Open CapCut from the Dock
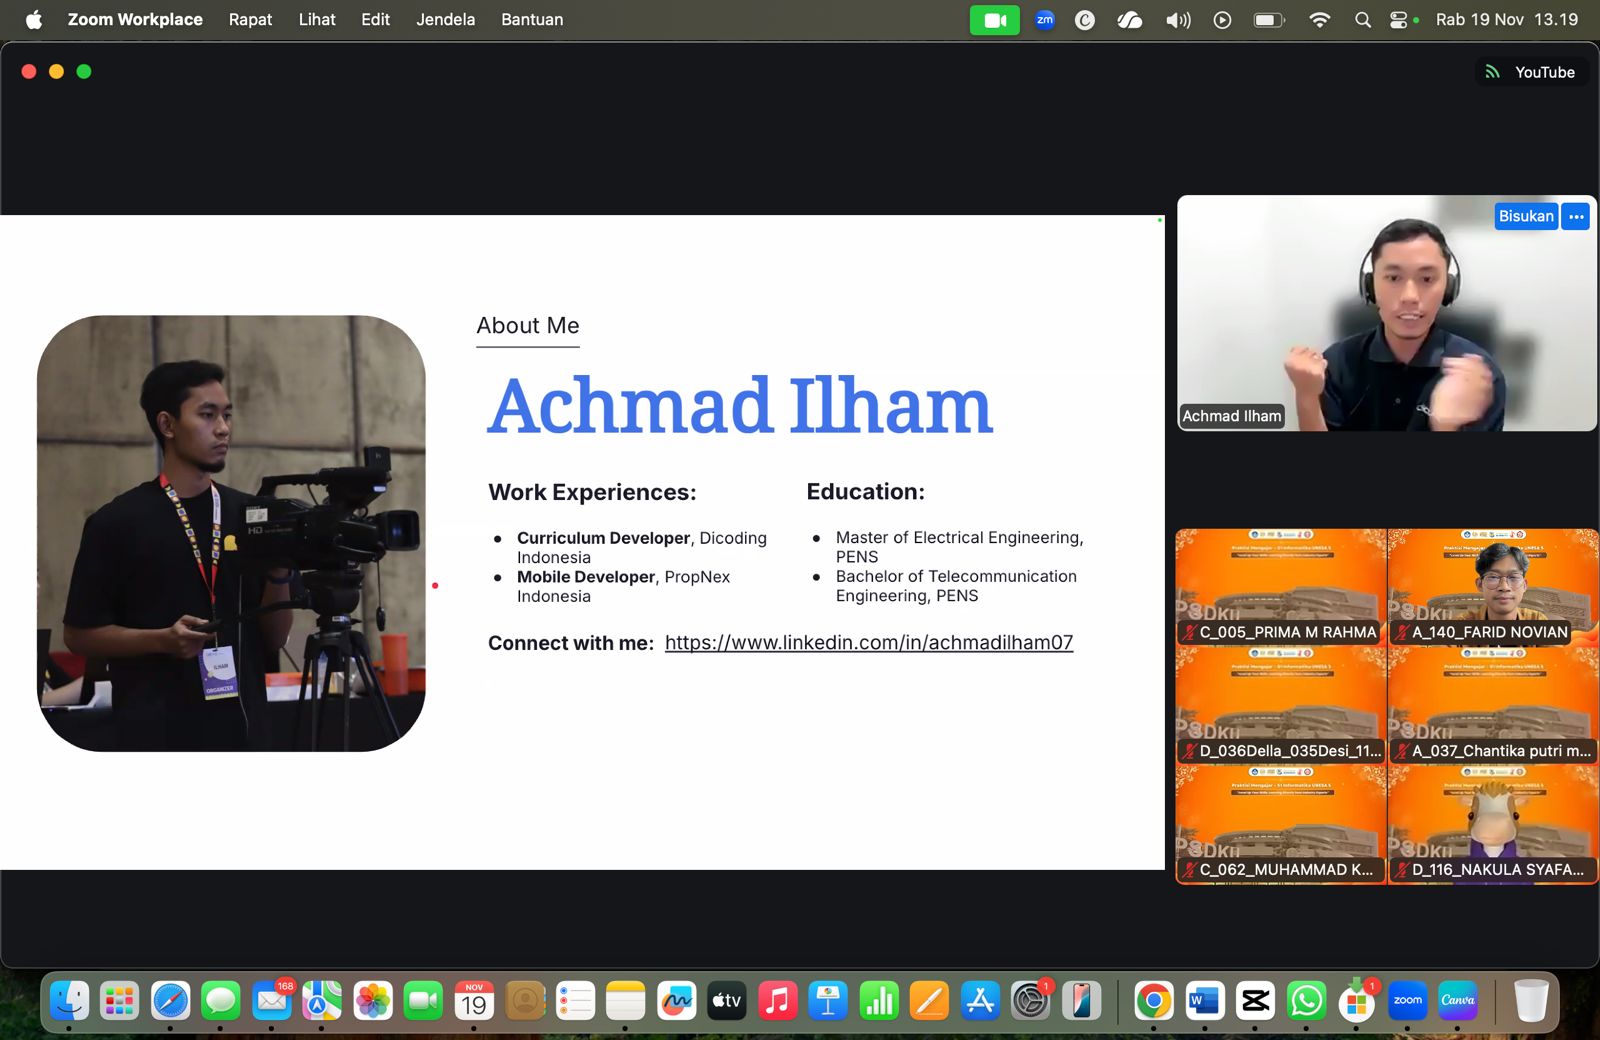 (x=1255, y=1001)
